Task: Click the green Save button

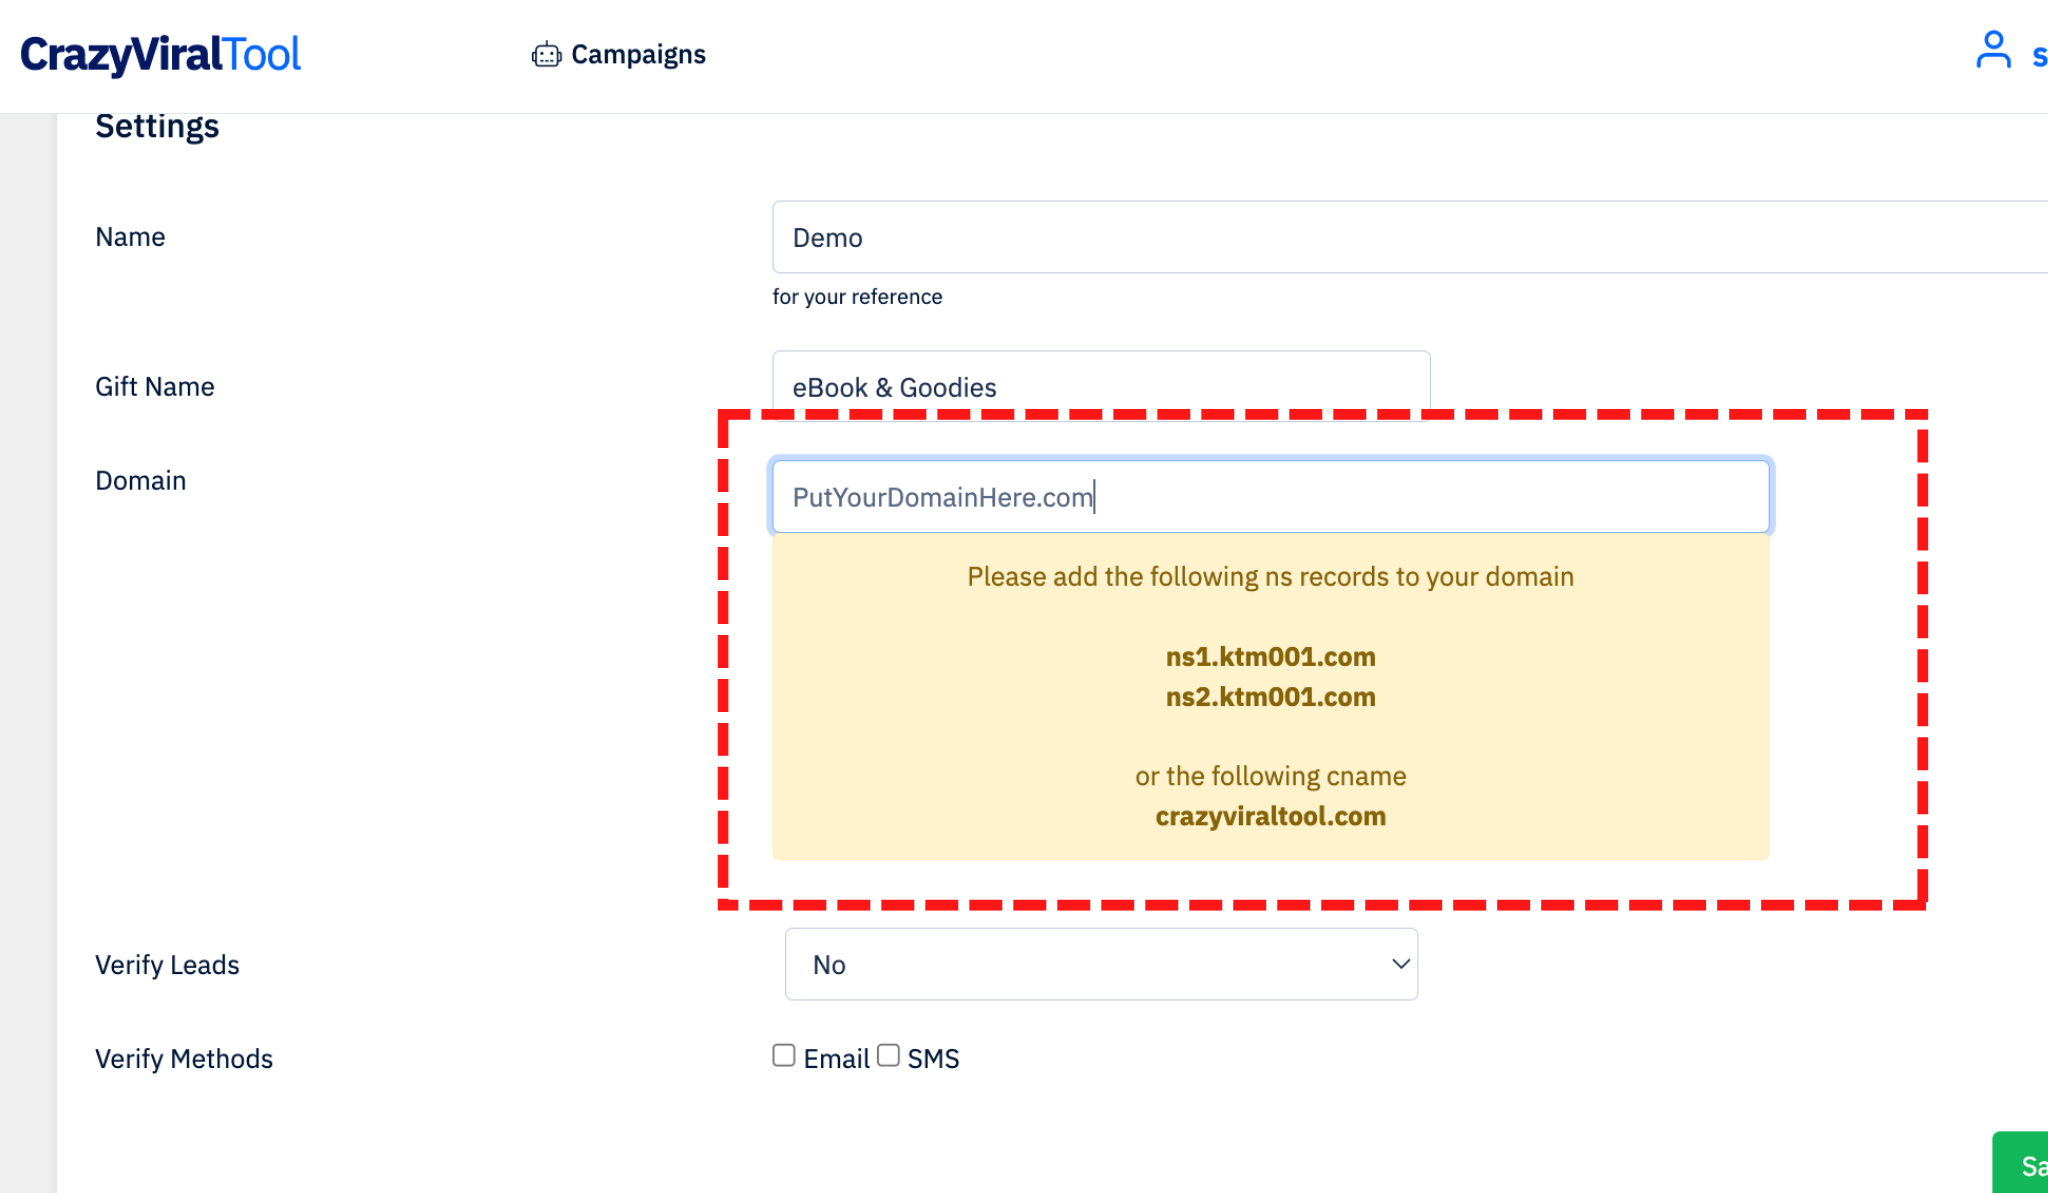Action: click(x=2020, y=1163)
